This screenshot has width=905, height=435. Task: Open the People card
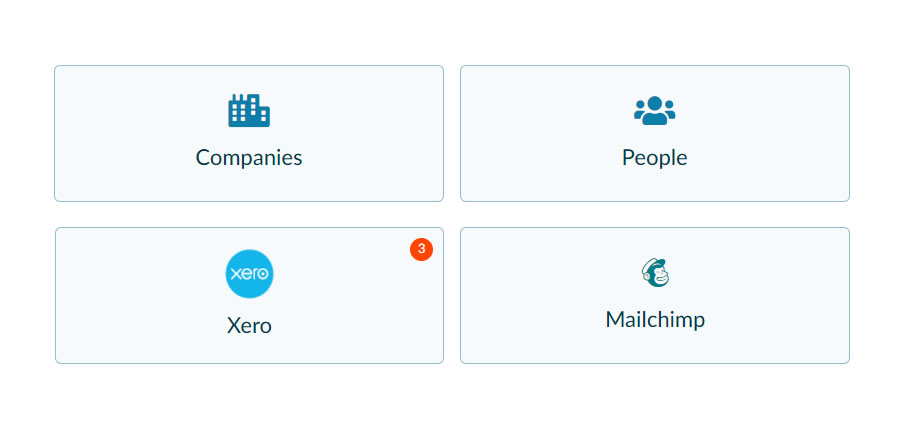point(655,133)
